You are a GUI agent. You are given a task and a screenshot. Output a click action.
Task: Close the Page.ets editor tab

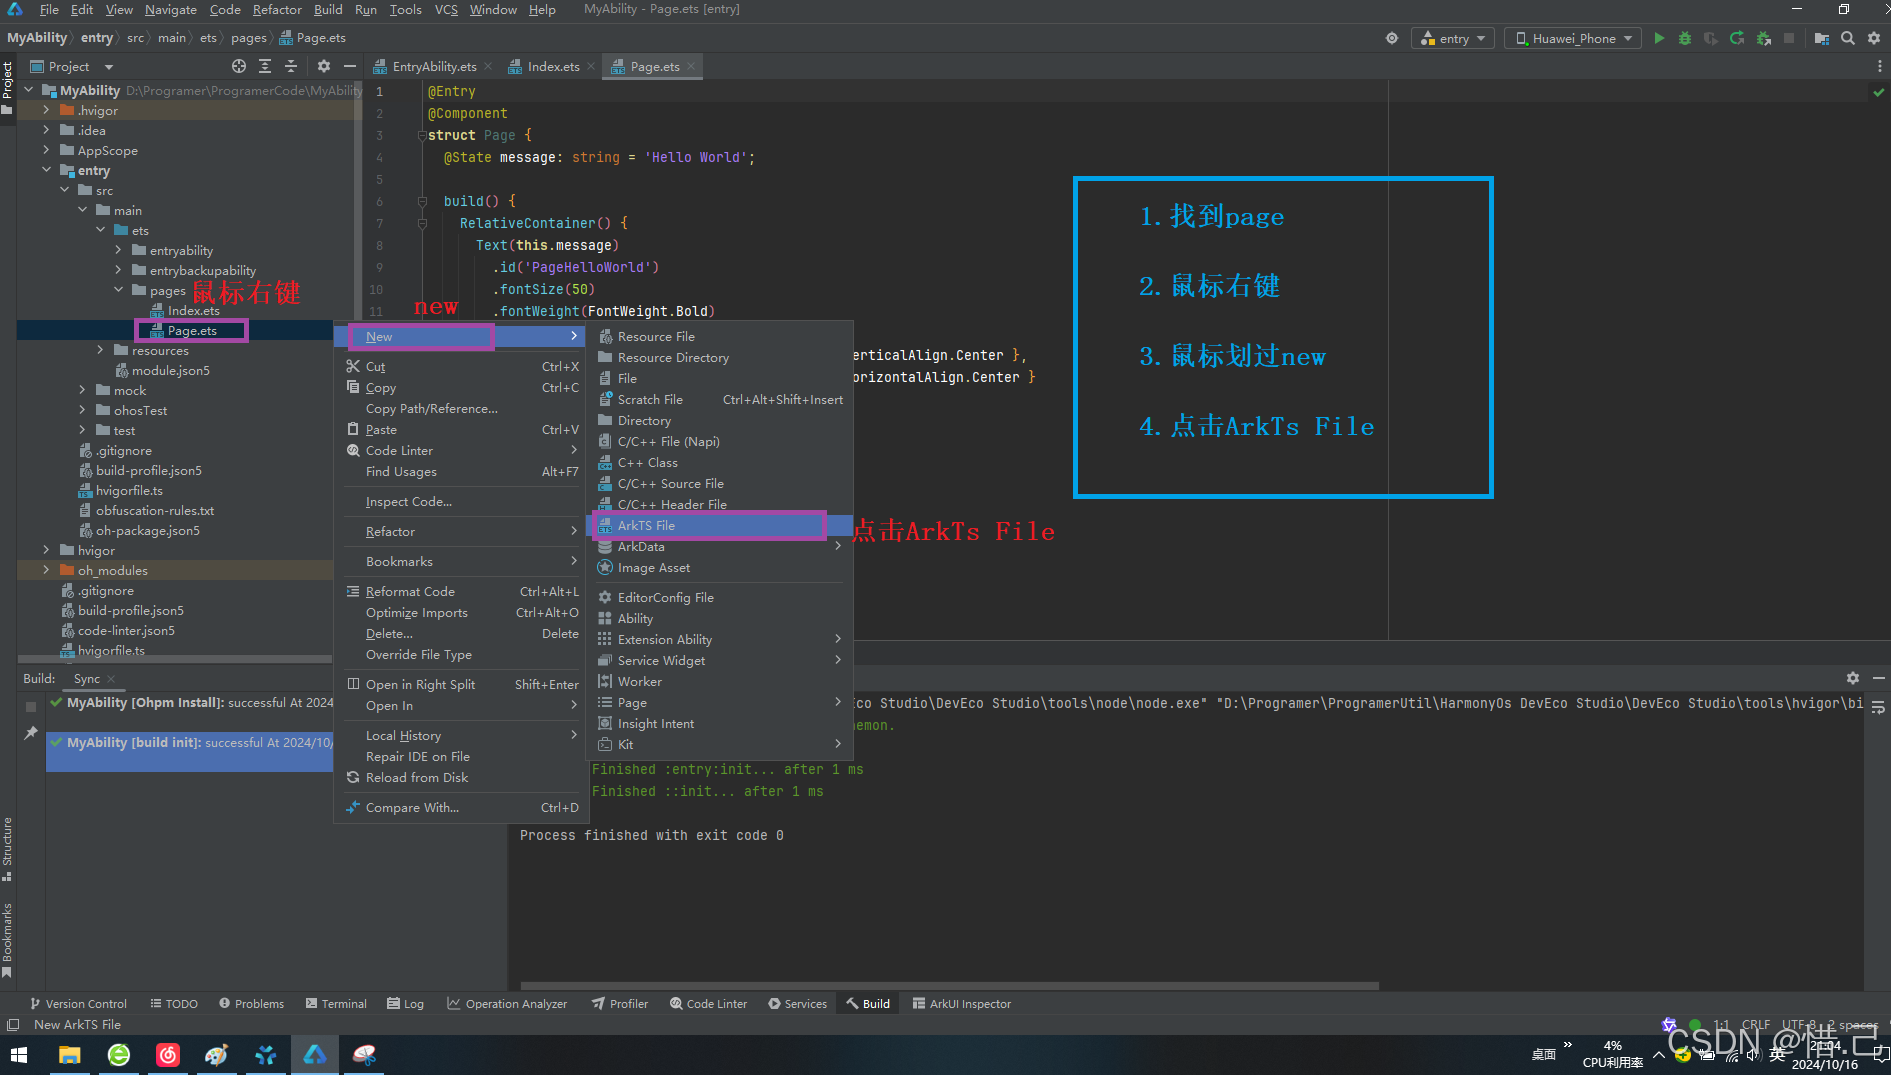point(691,66)
